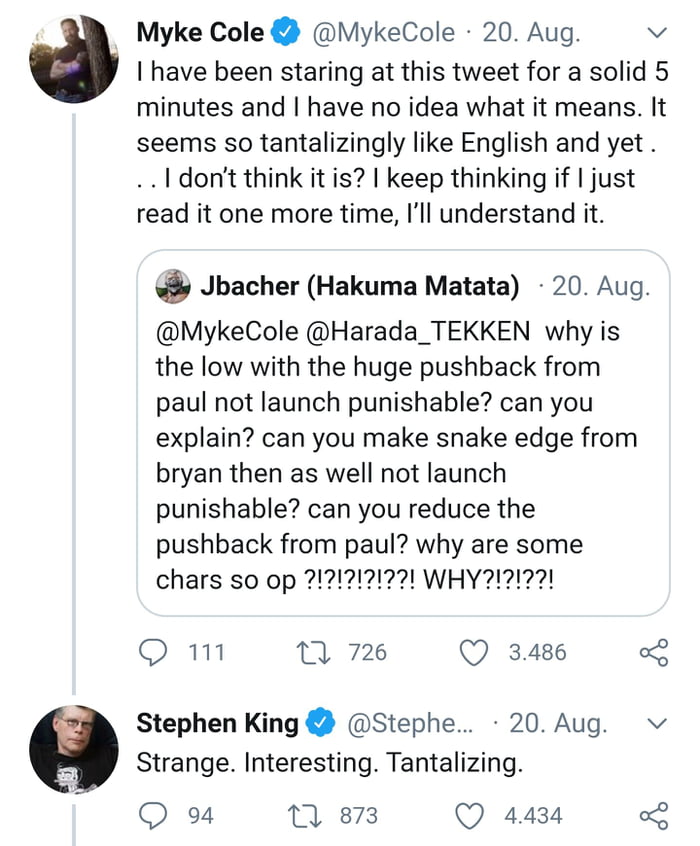700x846 pixels.
Task: Open the share icon on Myke Cole's tweet
Action: (x=652, y=652)
